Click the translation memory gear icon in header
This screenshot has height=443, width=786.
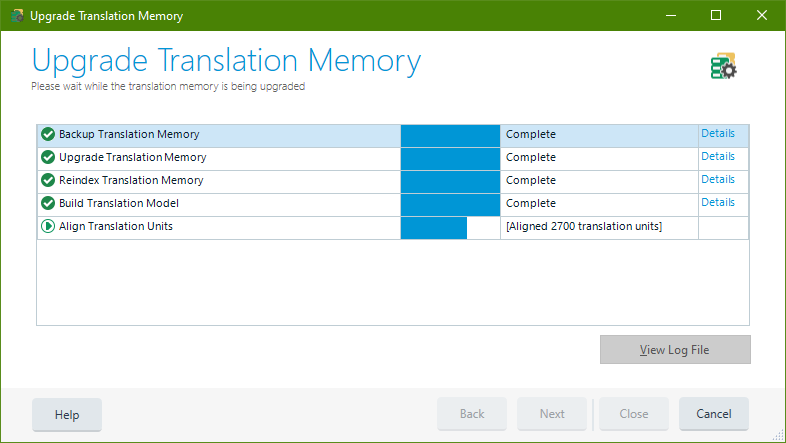click(723, 67)
